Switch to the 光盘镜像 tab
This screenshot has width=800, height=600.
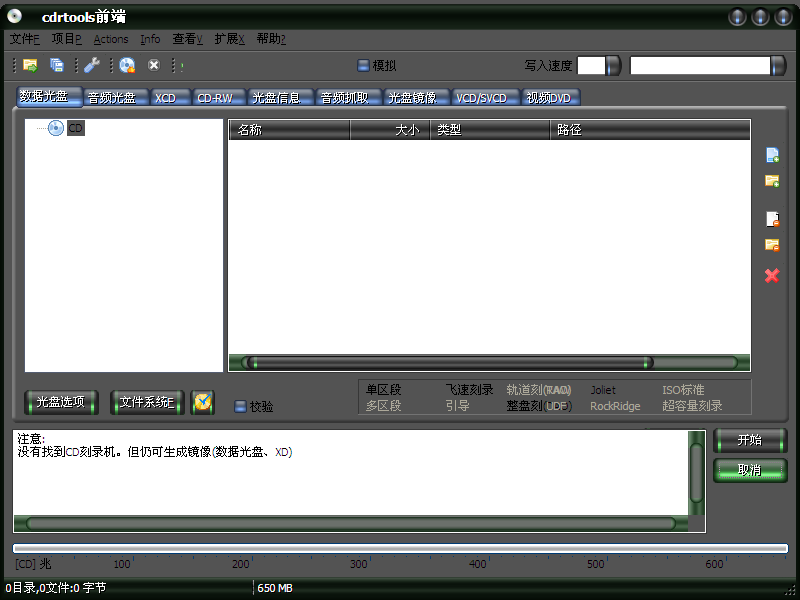click(417, 97)
